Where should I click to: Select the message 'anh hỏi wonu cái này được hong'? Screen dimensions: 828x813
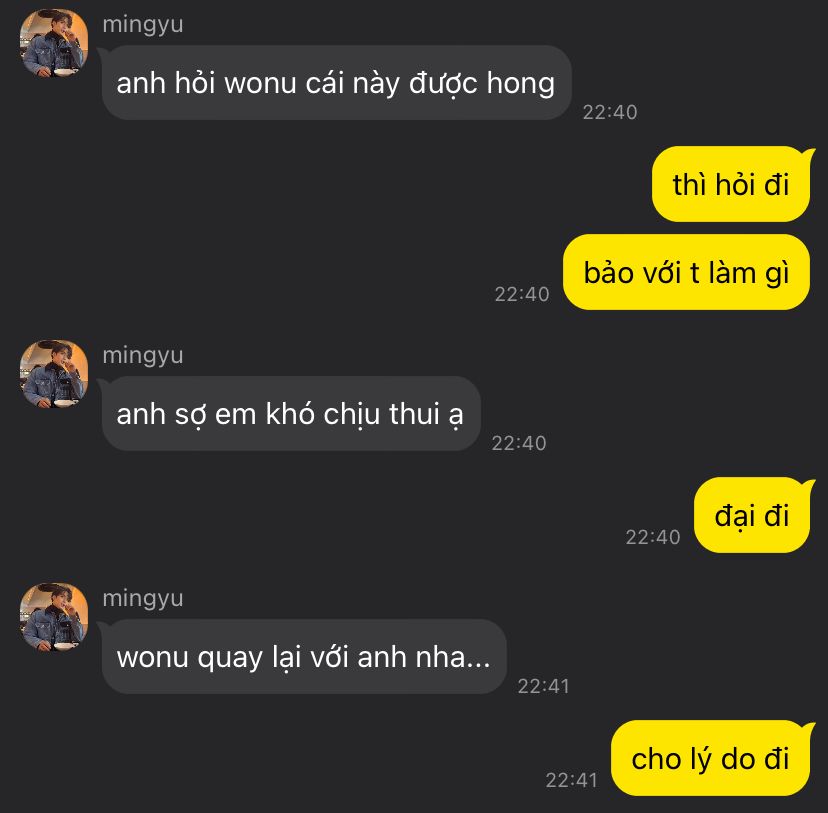[336, 83]
